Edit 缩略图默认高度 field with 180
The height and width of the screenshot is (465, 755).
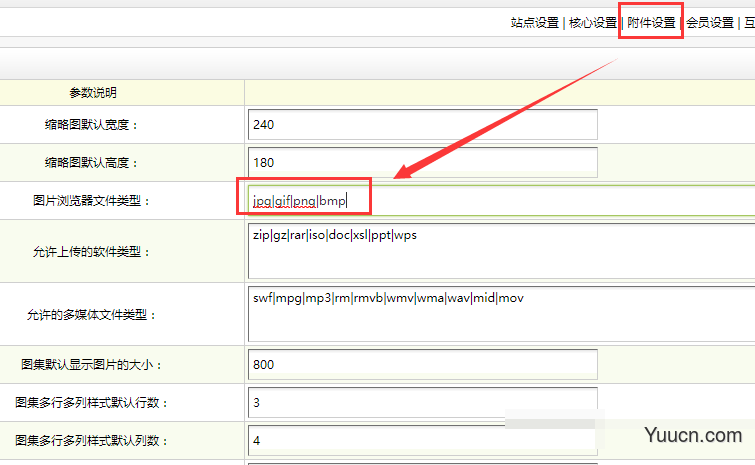(423, 162)
